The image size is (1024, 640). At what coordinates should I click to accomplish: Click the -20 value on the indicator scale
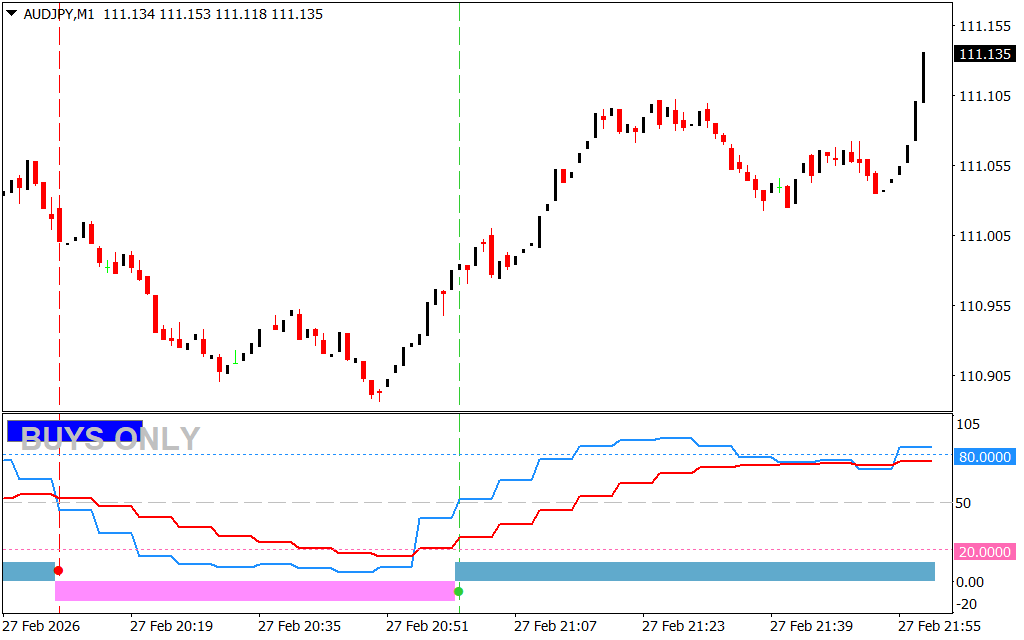coord(970,604)
